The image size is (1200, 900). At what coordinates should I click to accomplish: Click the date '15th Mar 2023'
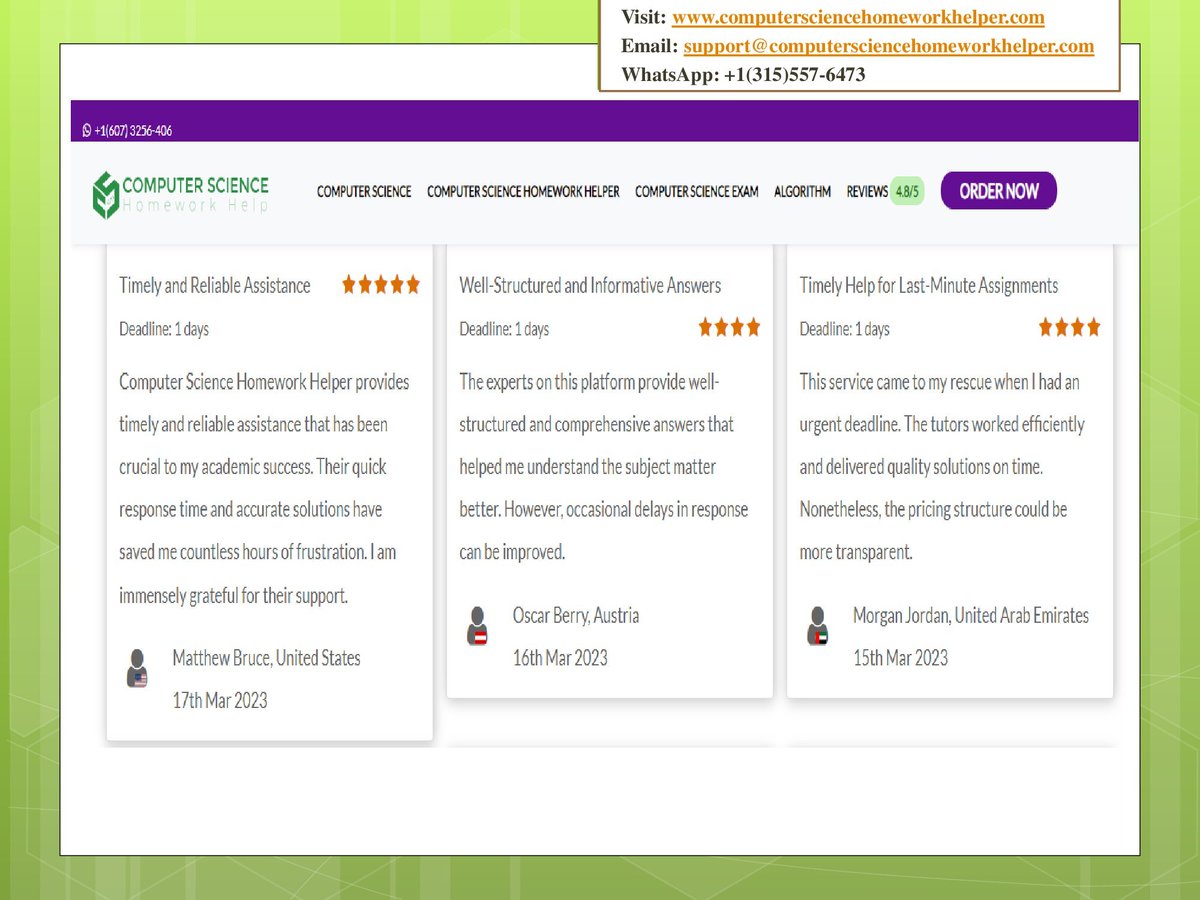pyautogui.click(x=900, y=658)
